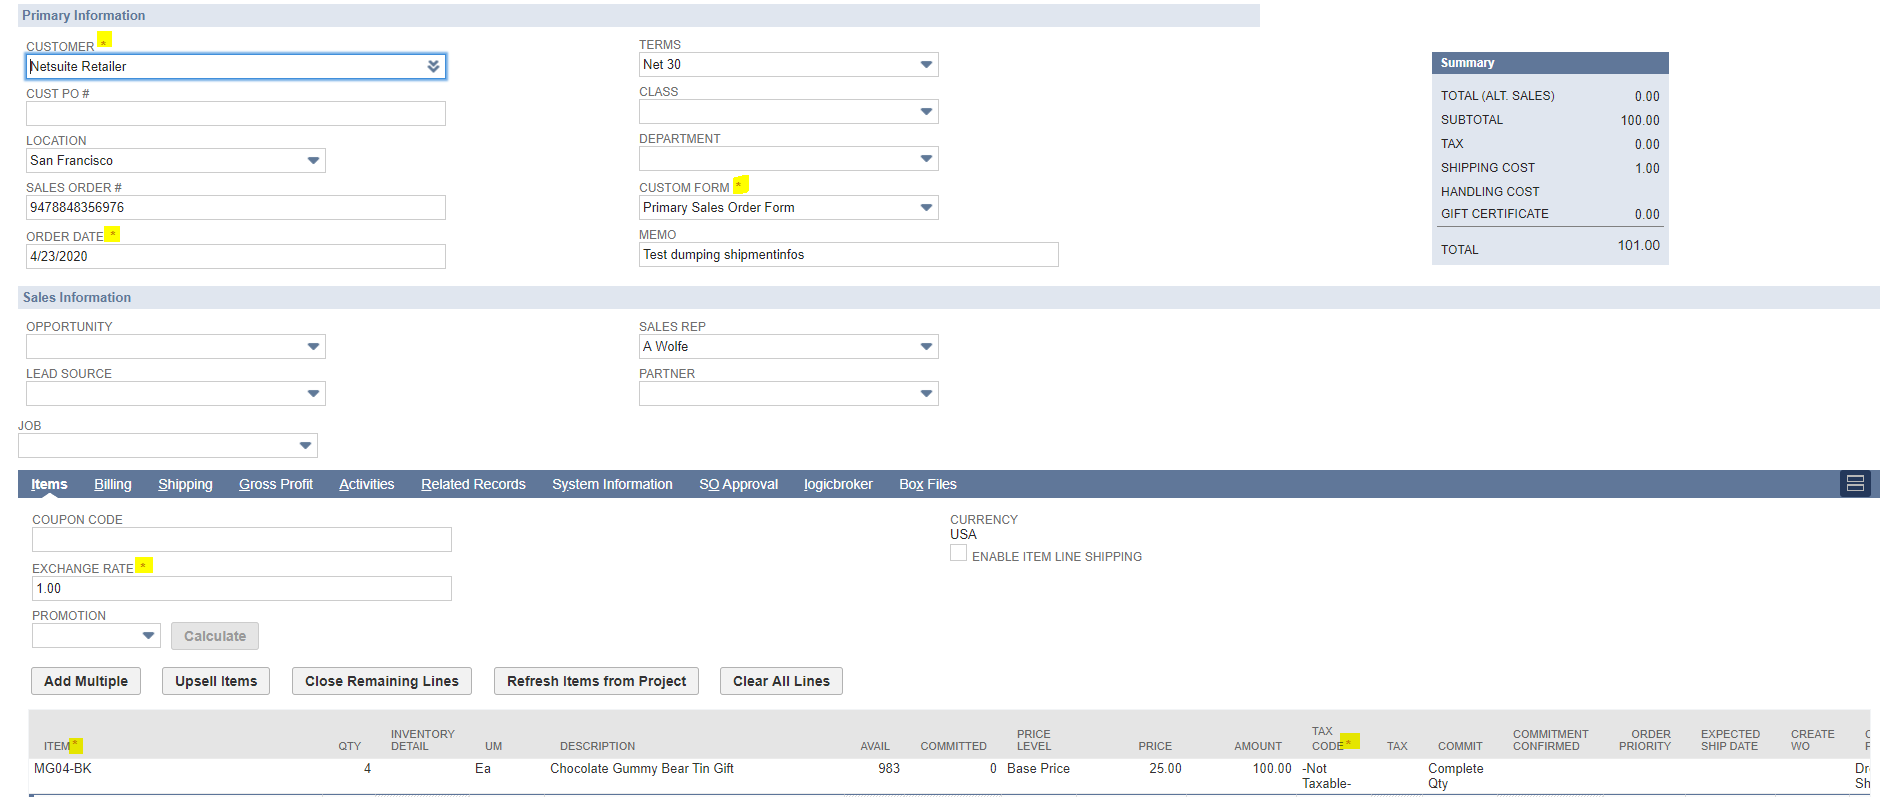Select the MG04-BK item row cell
This screenshot has width=1880, height=797.
click(63, 769)
